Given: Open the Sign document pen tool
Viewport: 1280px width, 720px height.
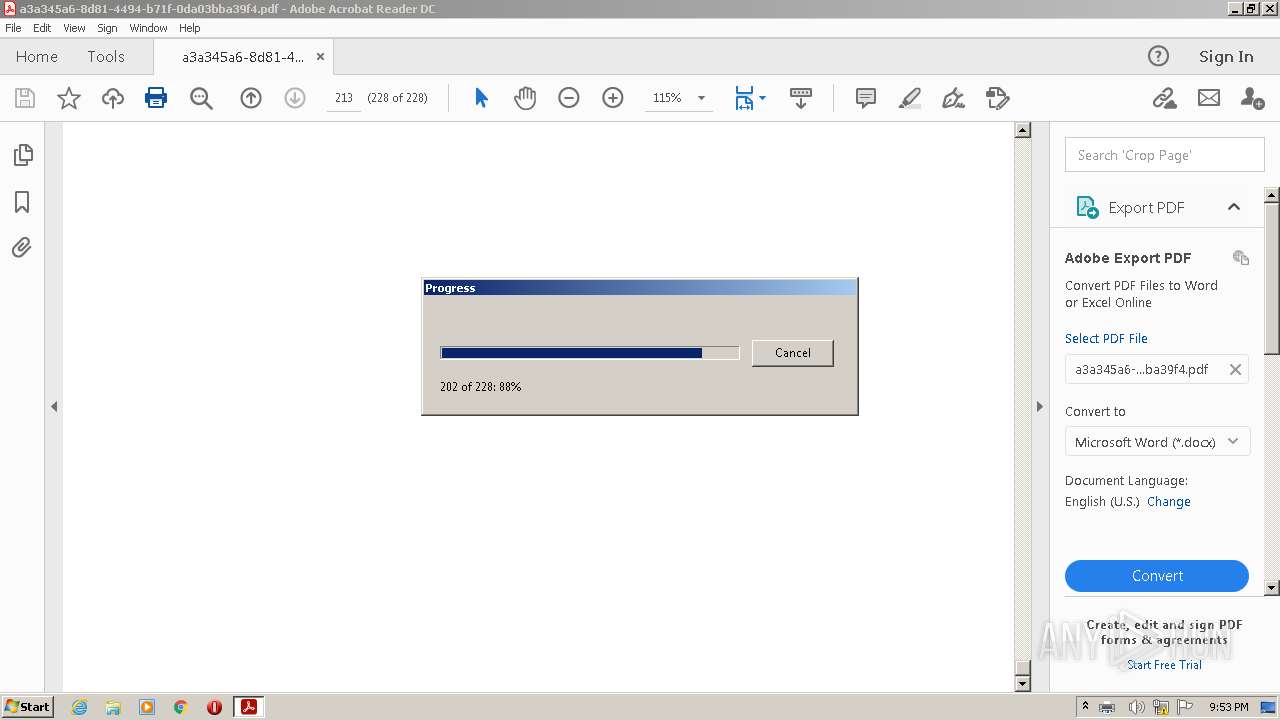Looking at the screenshot, I should (954, 98).
